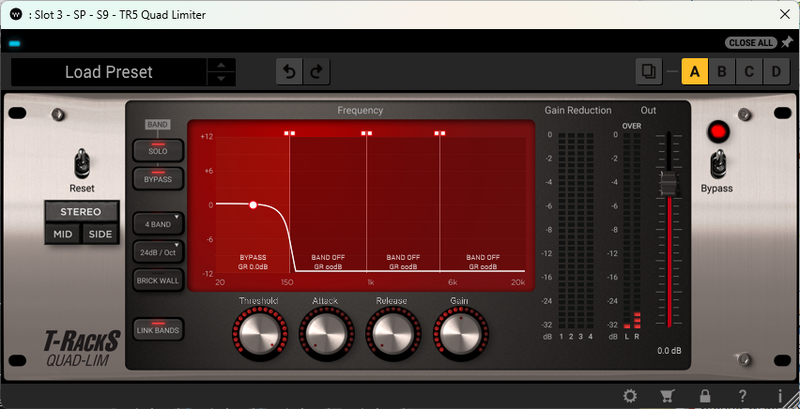The height and width of the screenshot is (409, 800).
Task: Flip the Reset toggle switch
Action: coord(82,163)
